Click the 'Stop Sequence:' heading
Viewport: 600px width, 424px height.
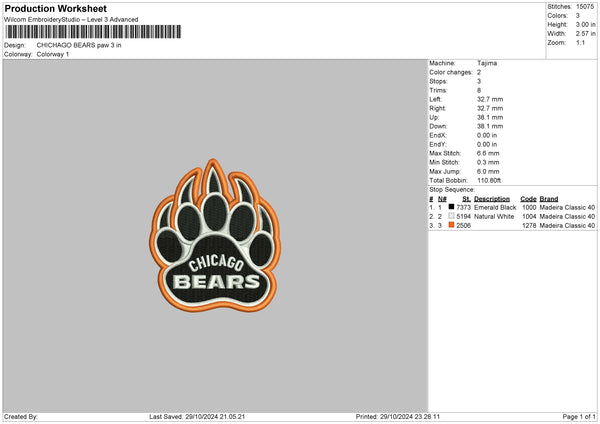452,190
